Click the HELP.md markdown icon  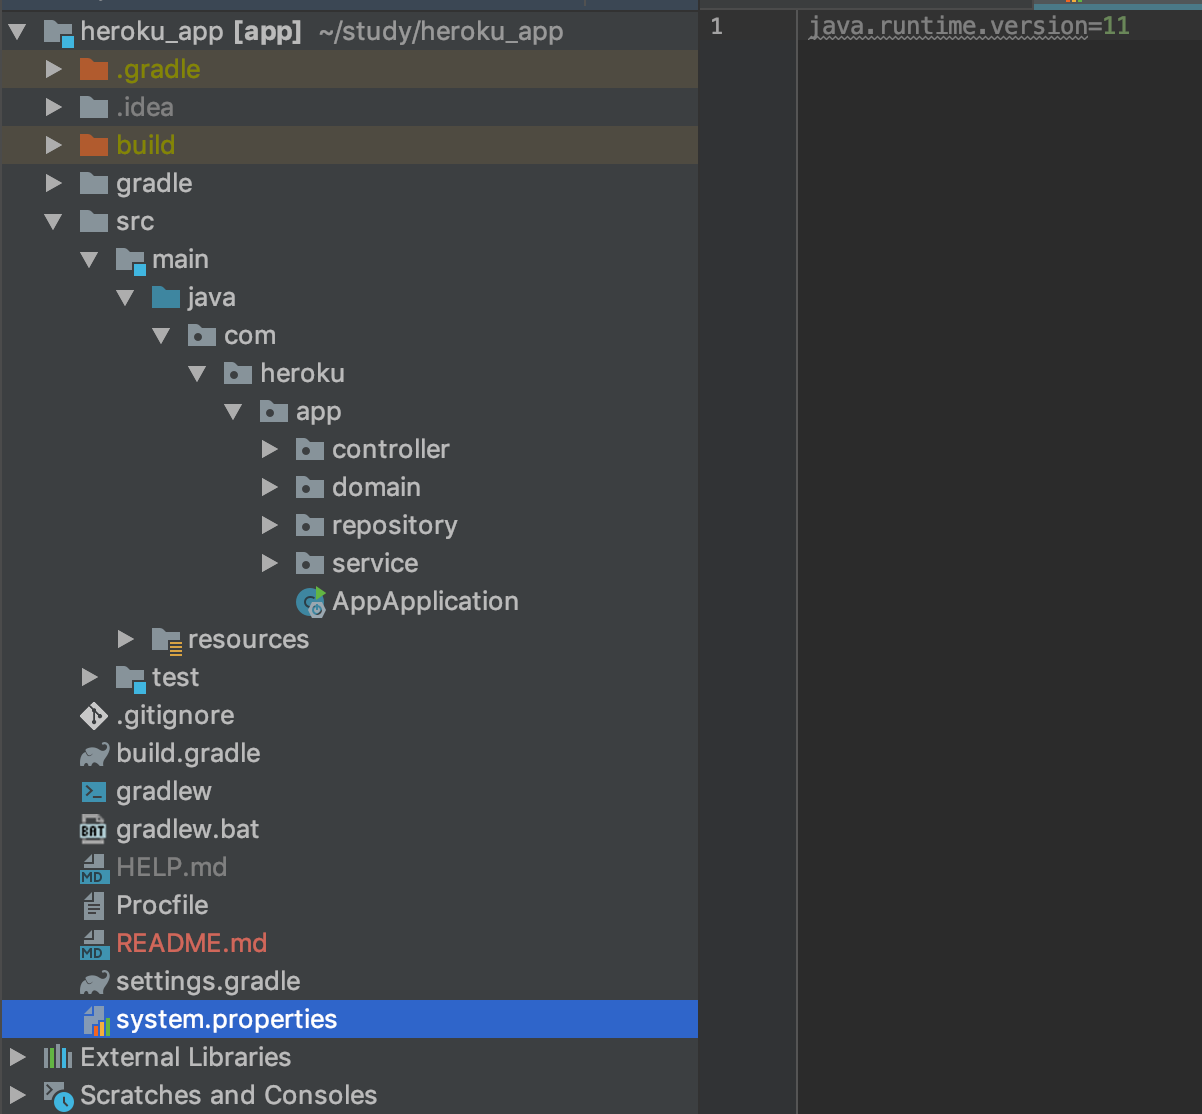(93, 868)
